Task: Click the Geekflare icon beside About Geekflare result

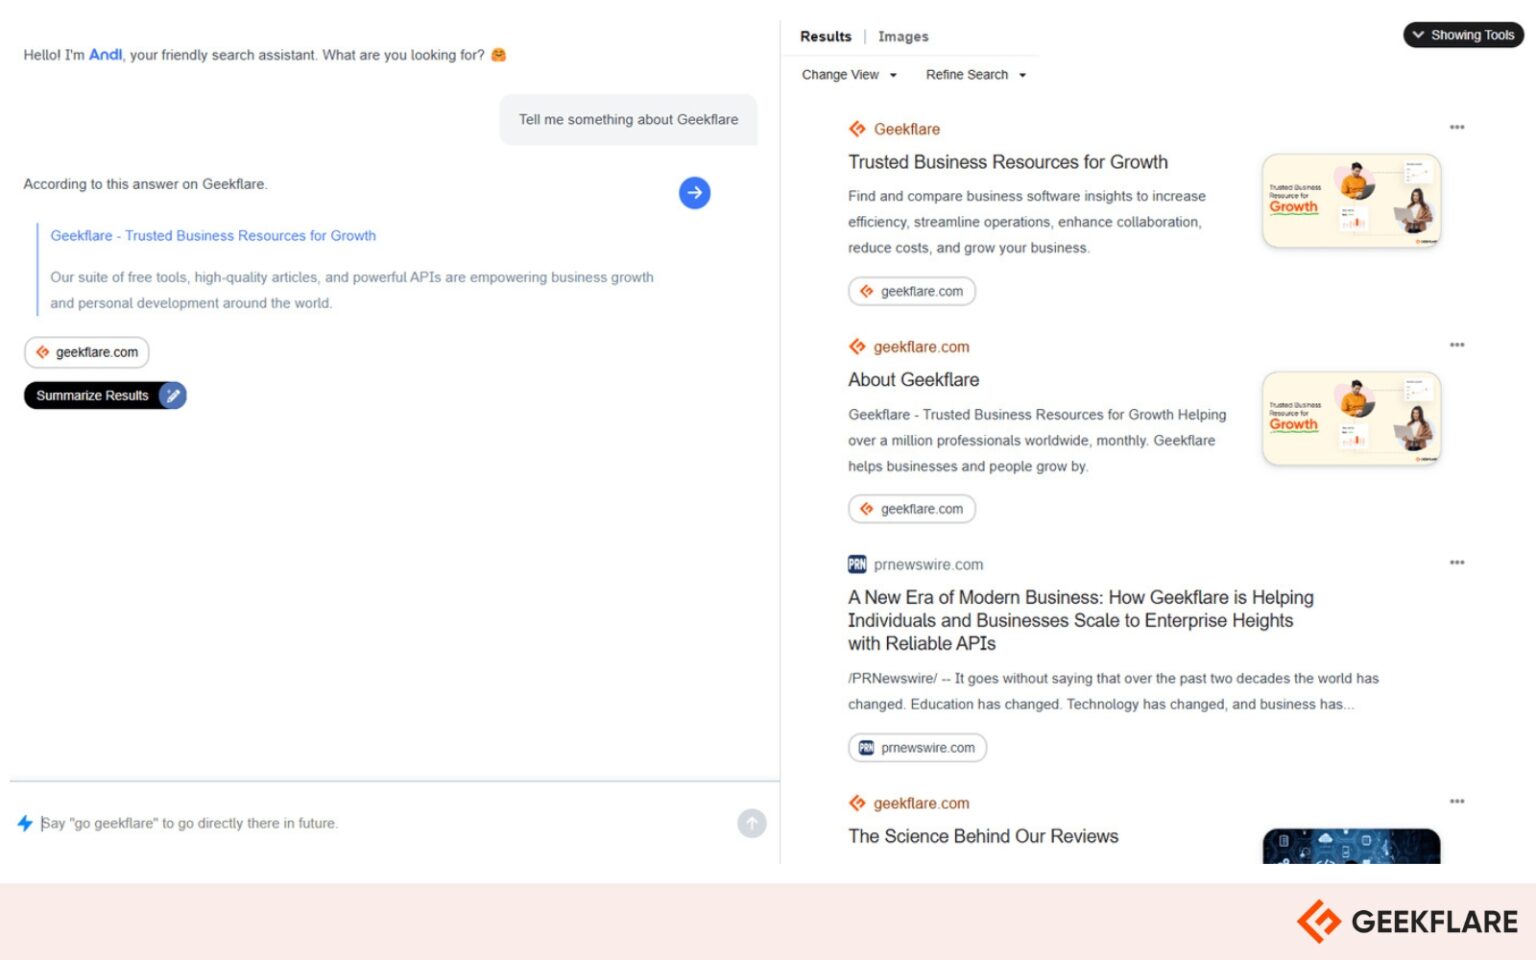Action: [857, 346]
